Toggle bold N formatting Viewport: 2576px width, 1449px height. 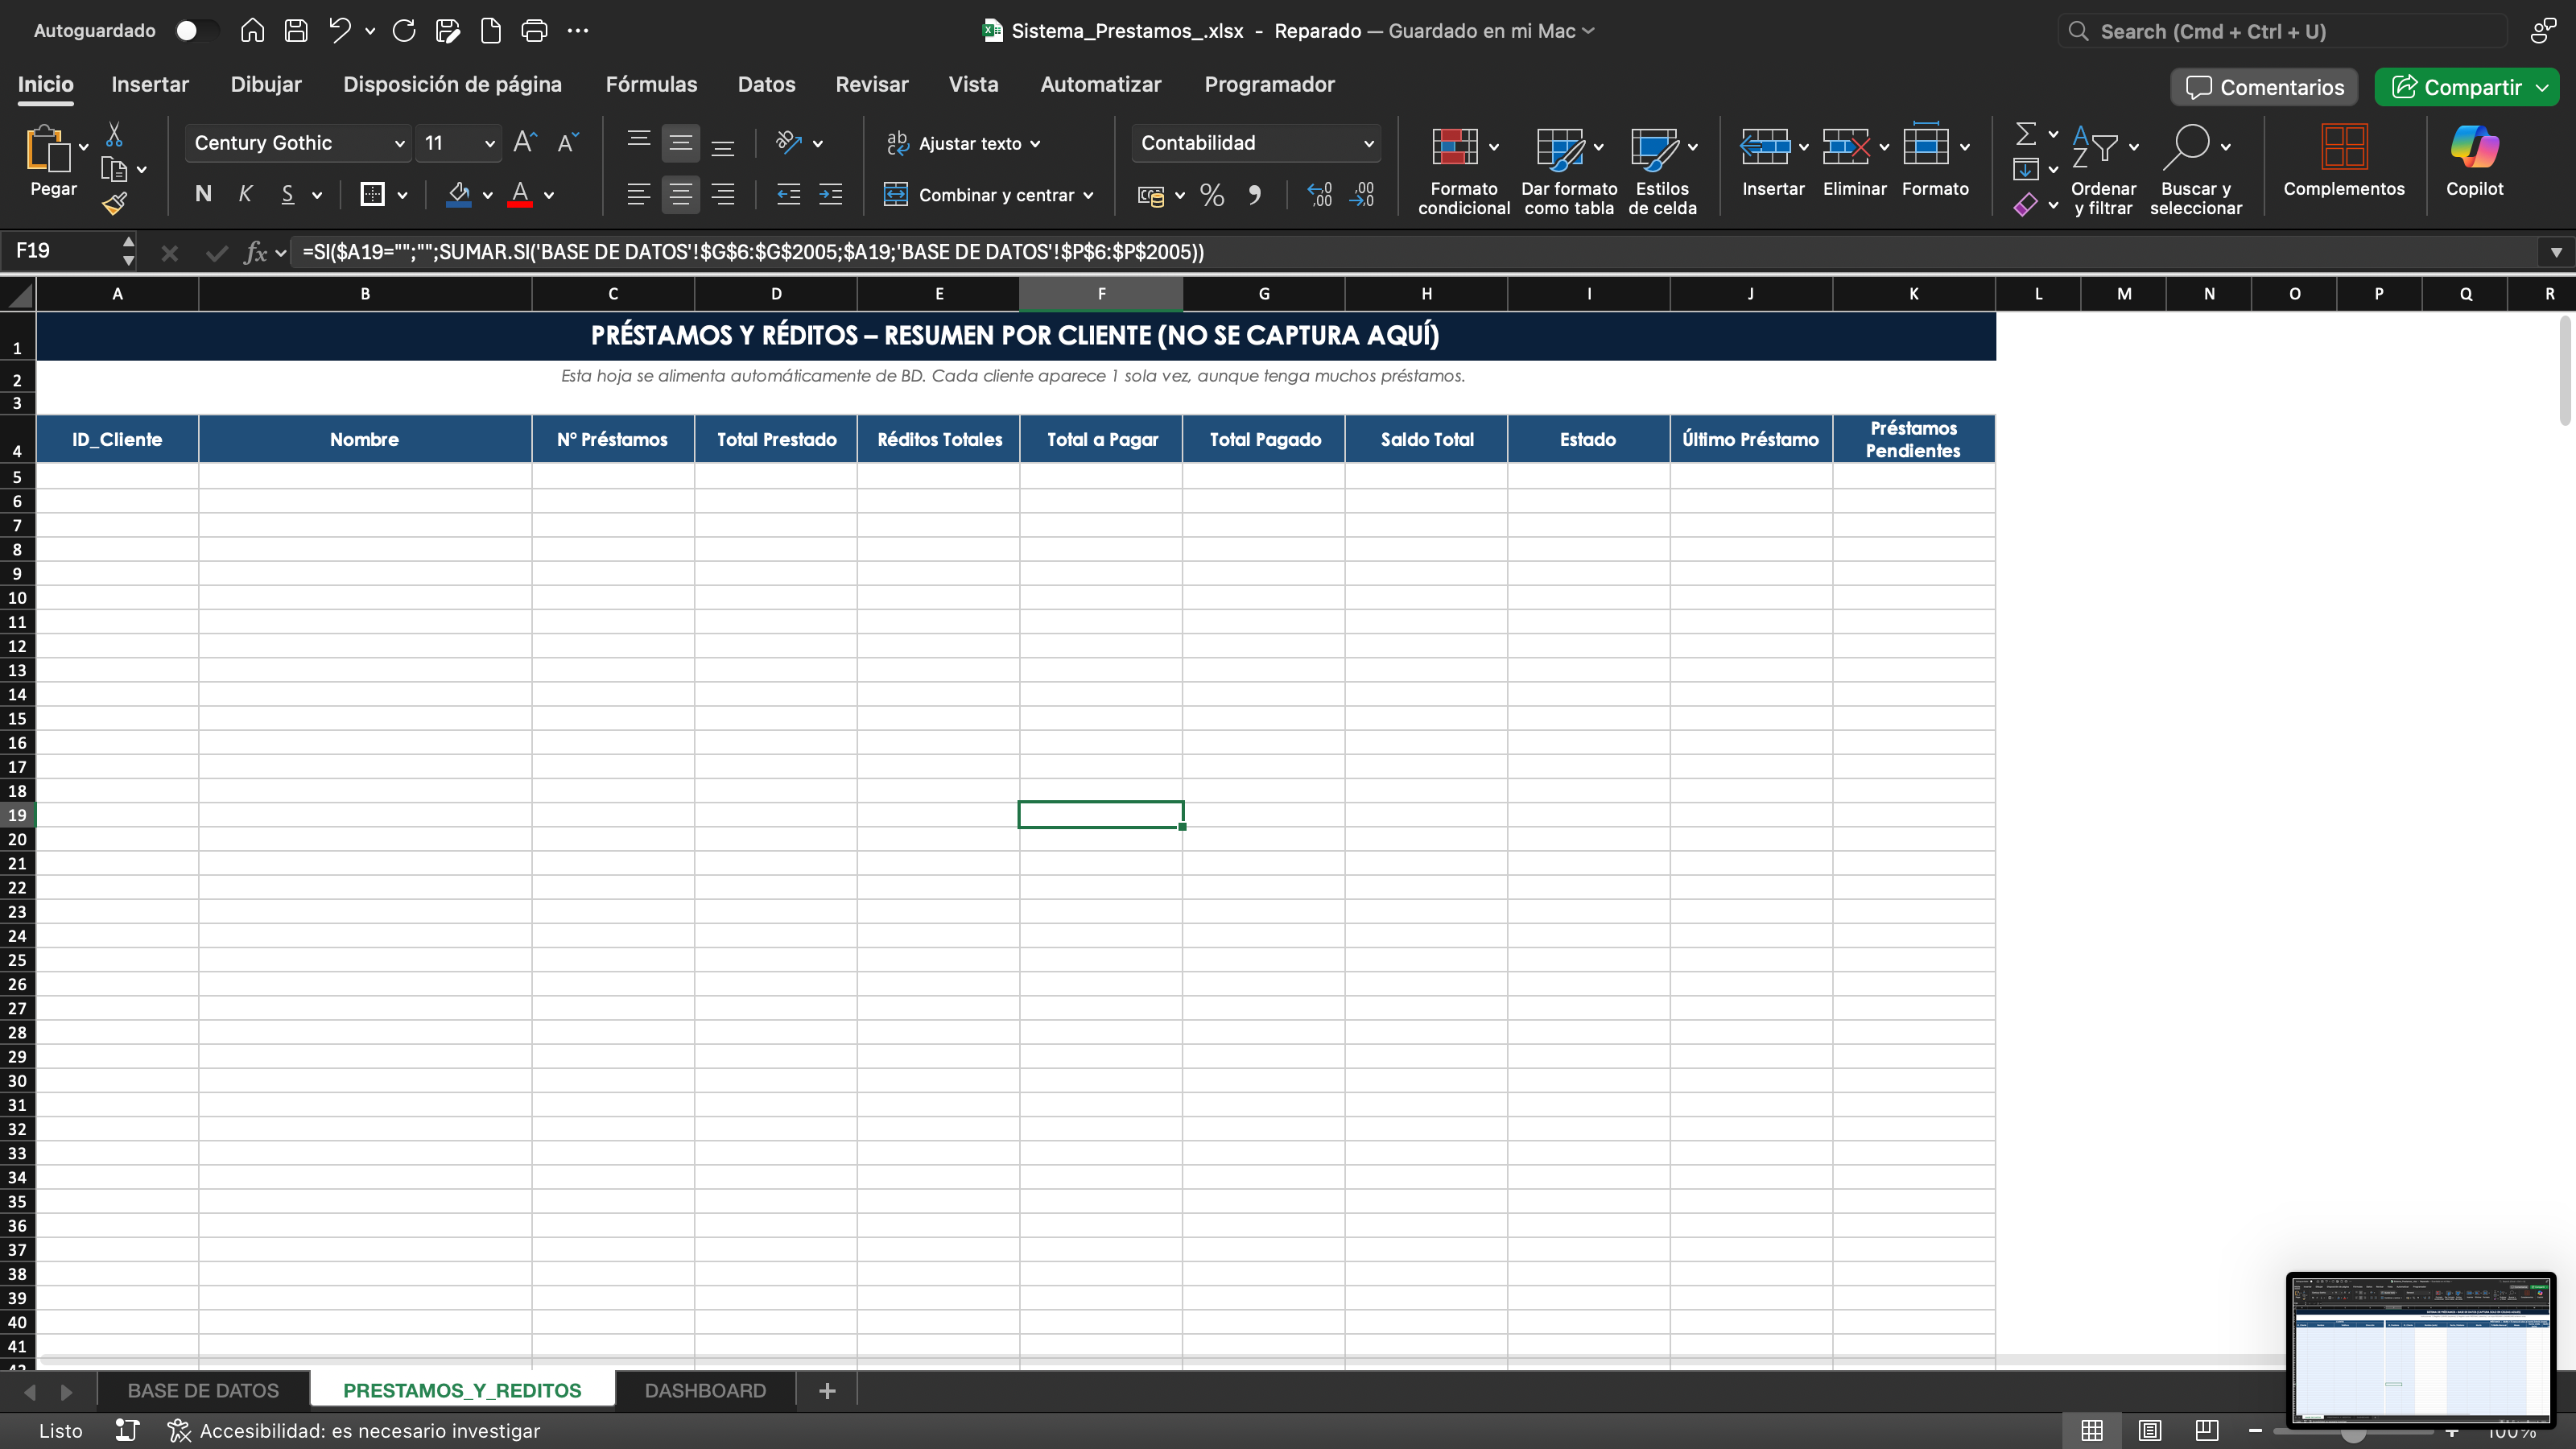203,195
